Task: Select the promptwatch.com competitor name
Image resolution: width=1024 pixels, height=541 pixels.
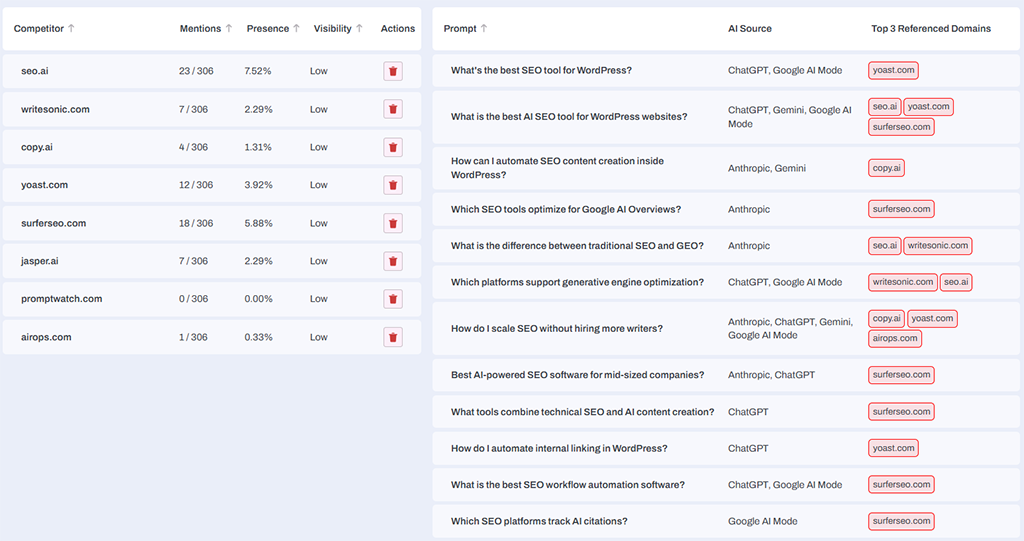Action: coord(61,299)
